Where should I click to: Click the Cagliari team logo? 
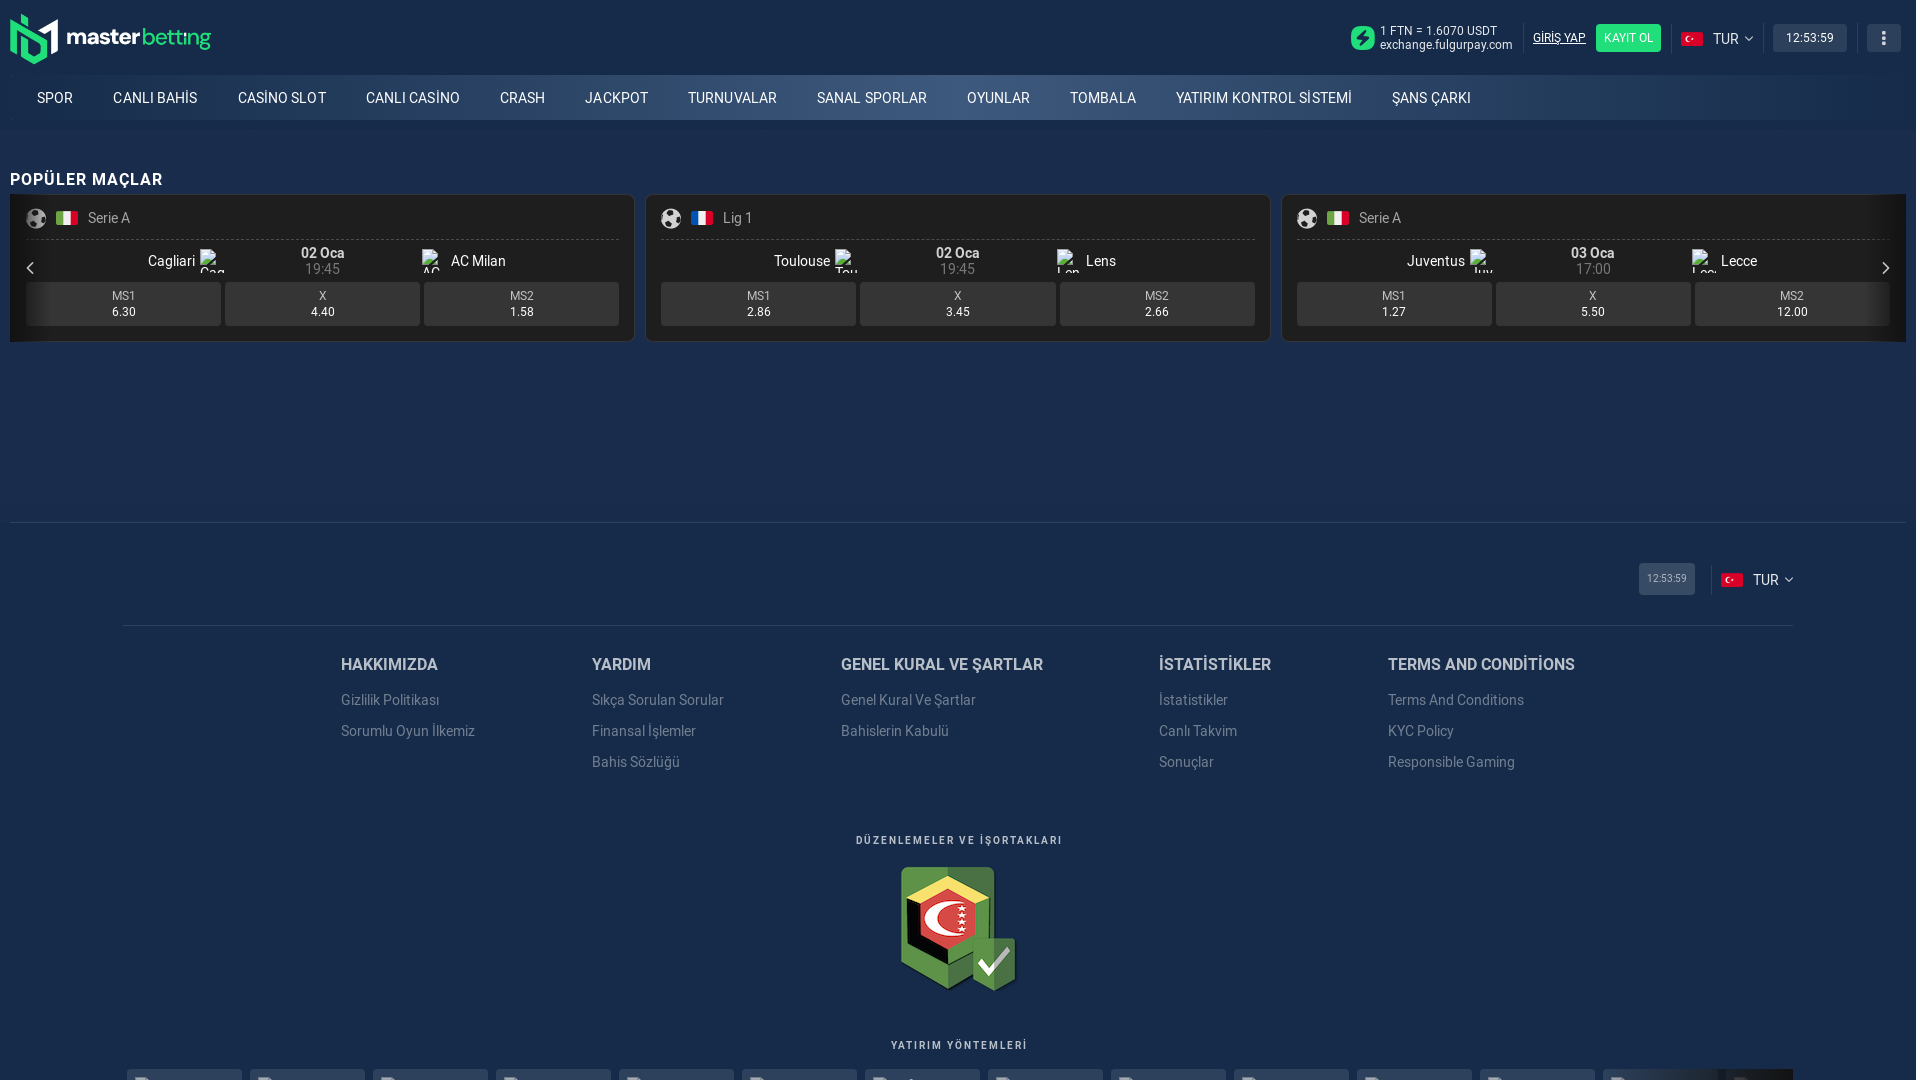point(212,261)
